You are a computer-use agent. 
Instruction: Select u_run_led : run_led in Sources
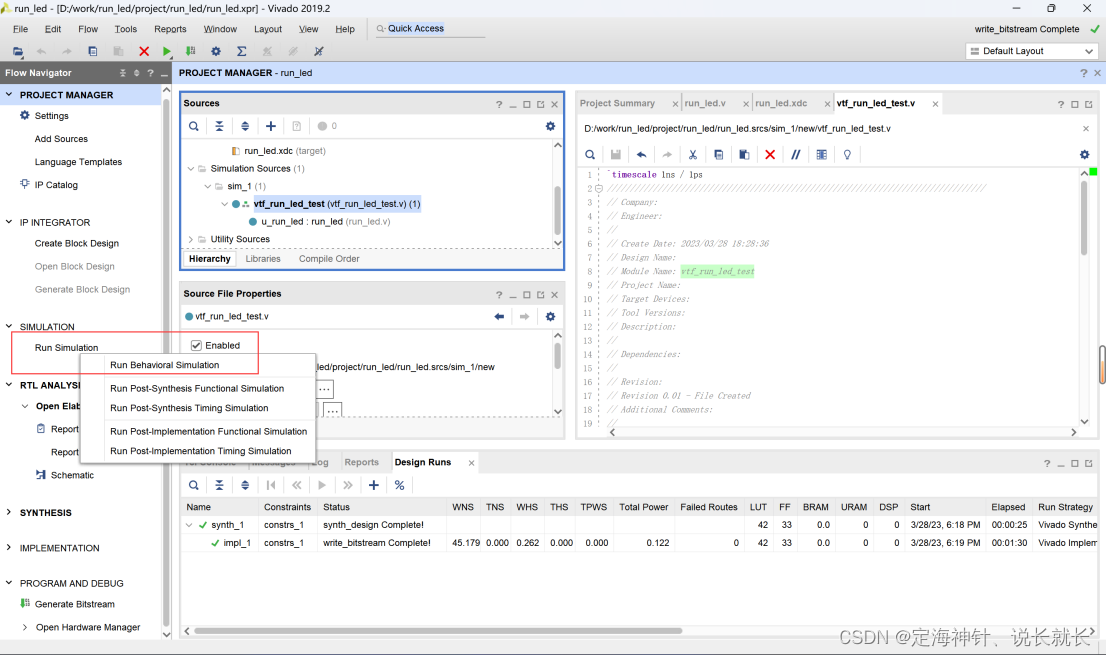[x=326, y=221]
